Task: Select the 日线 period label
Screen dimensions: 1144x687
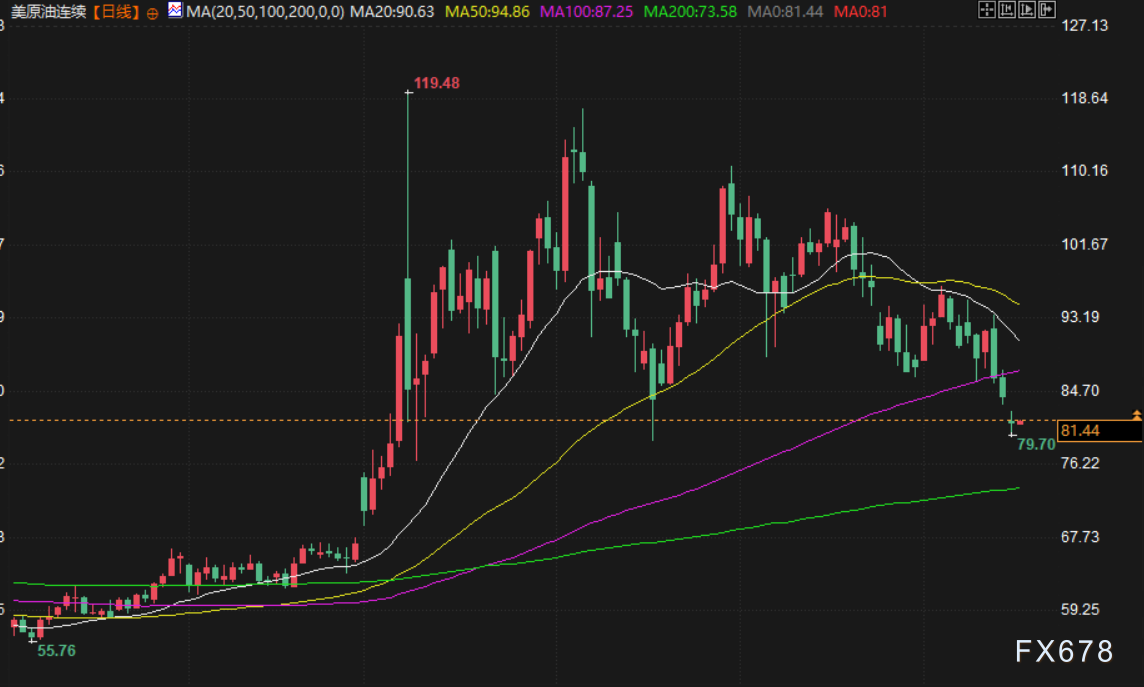Action: (x=115, y=12)
